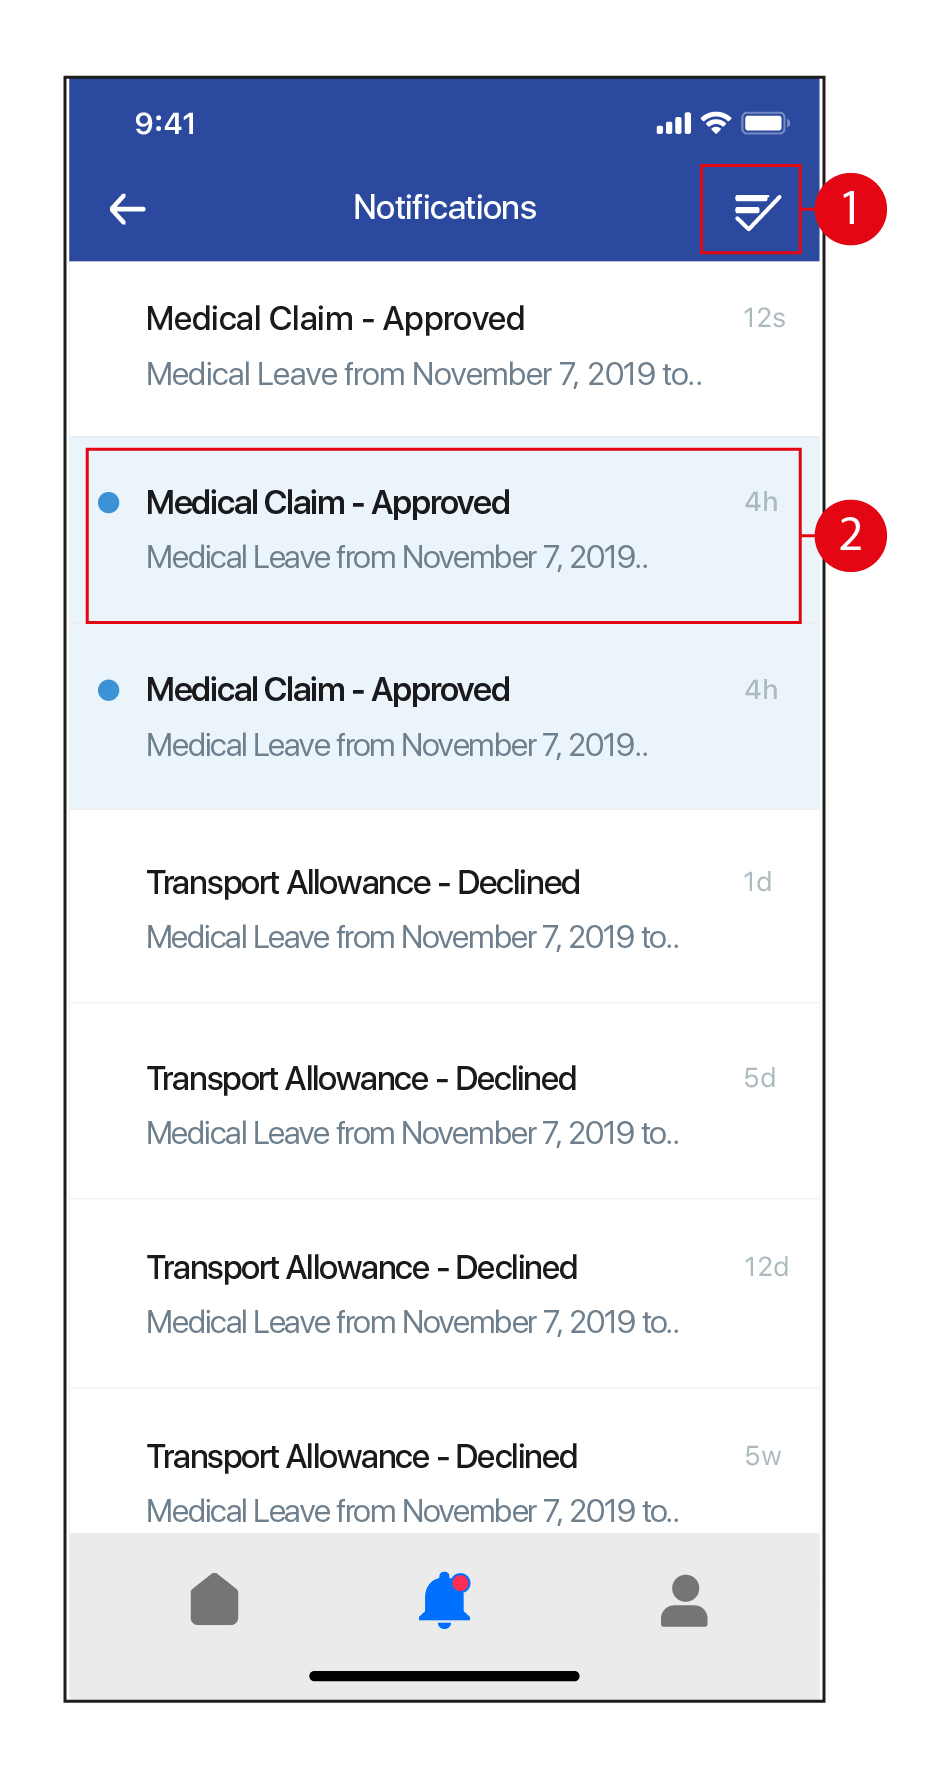Click the blue unread dot on the second unread claim
Screen dimensions: 951x1778
tap(109, 690)
